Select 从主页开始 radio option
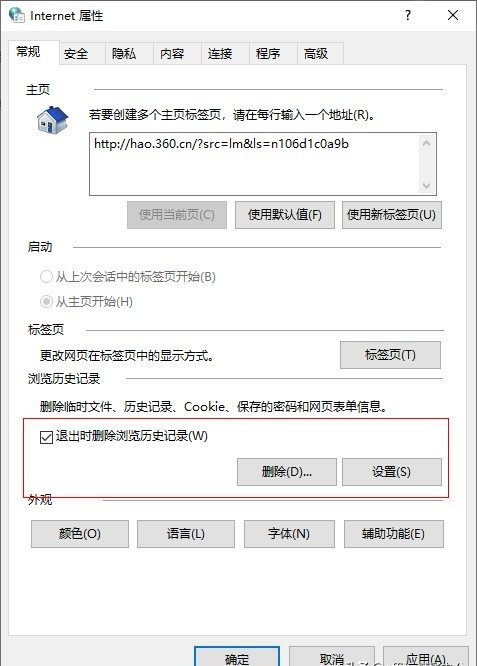 46,302
